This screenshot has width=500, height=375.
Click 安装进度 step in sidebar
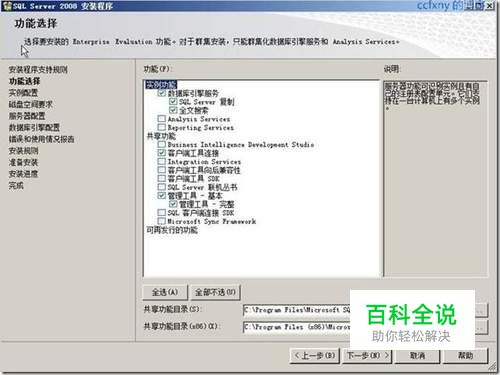[x=23, y=174]
